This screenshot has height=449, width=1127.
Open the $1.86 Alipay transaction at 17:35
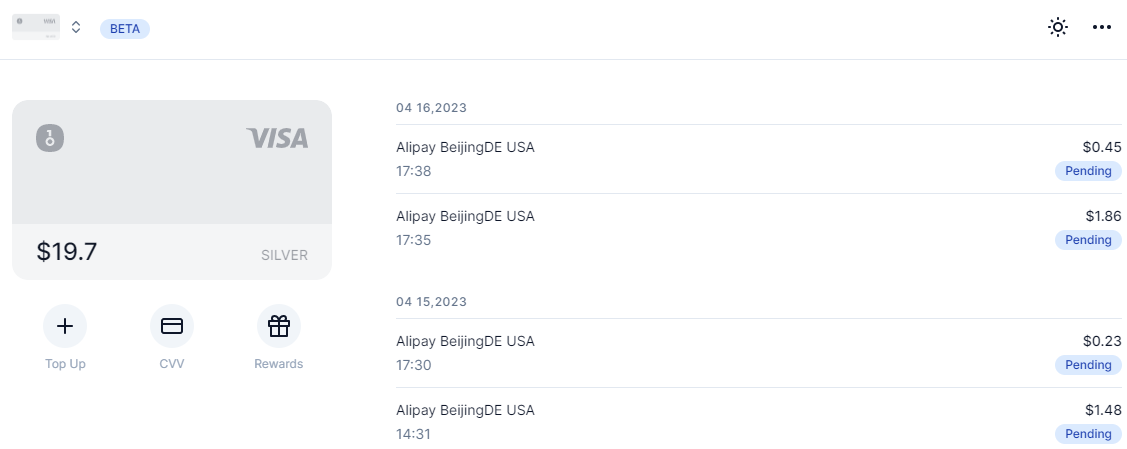pos(758,228)
